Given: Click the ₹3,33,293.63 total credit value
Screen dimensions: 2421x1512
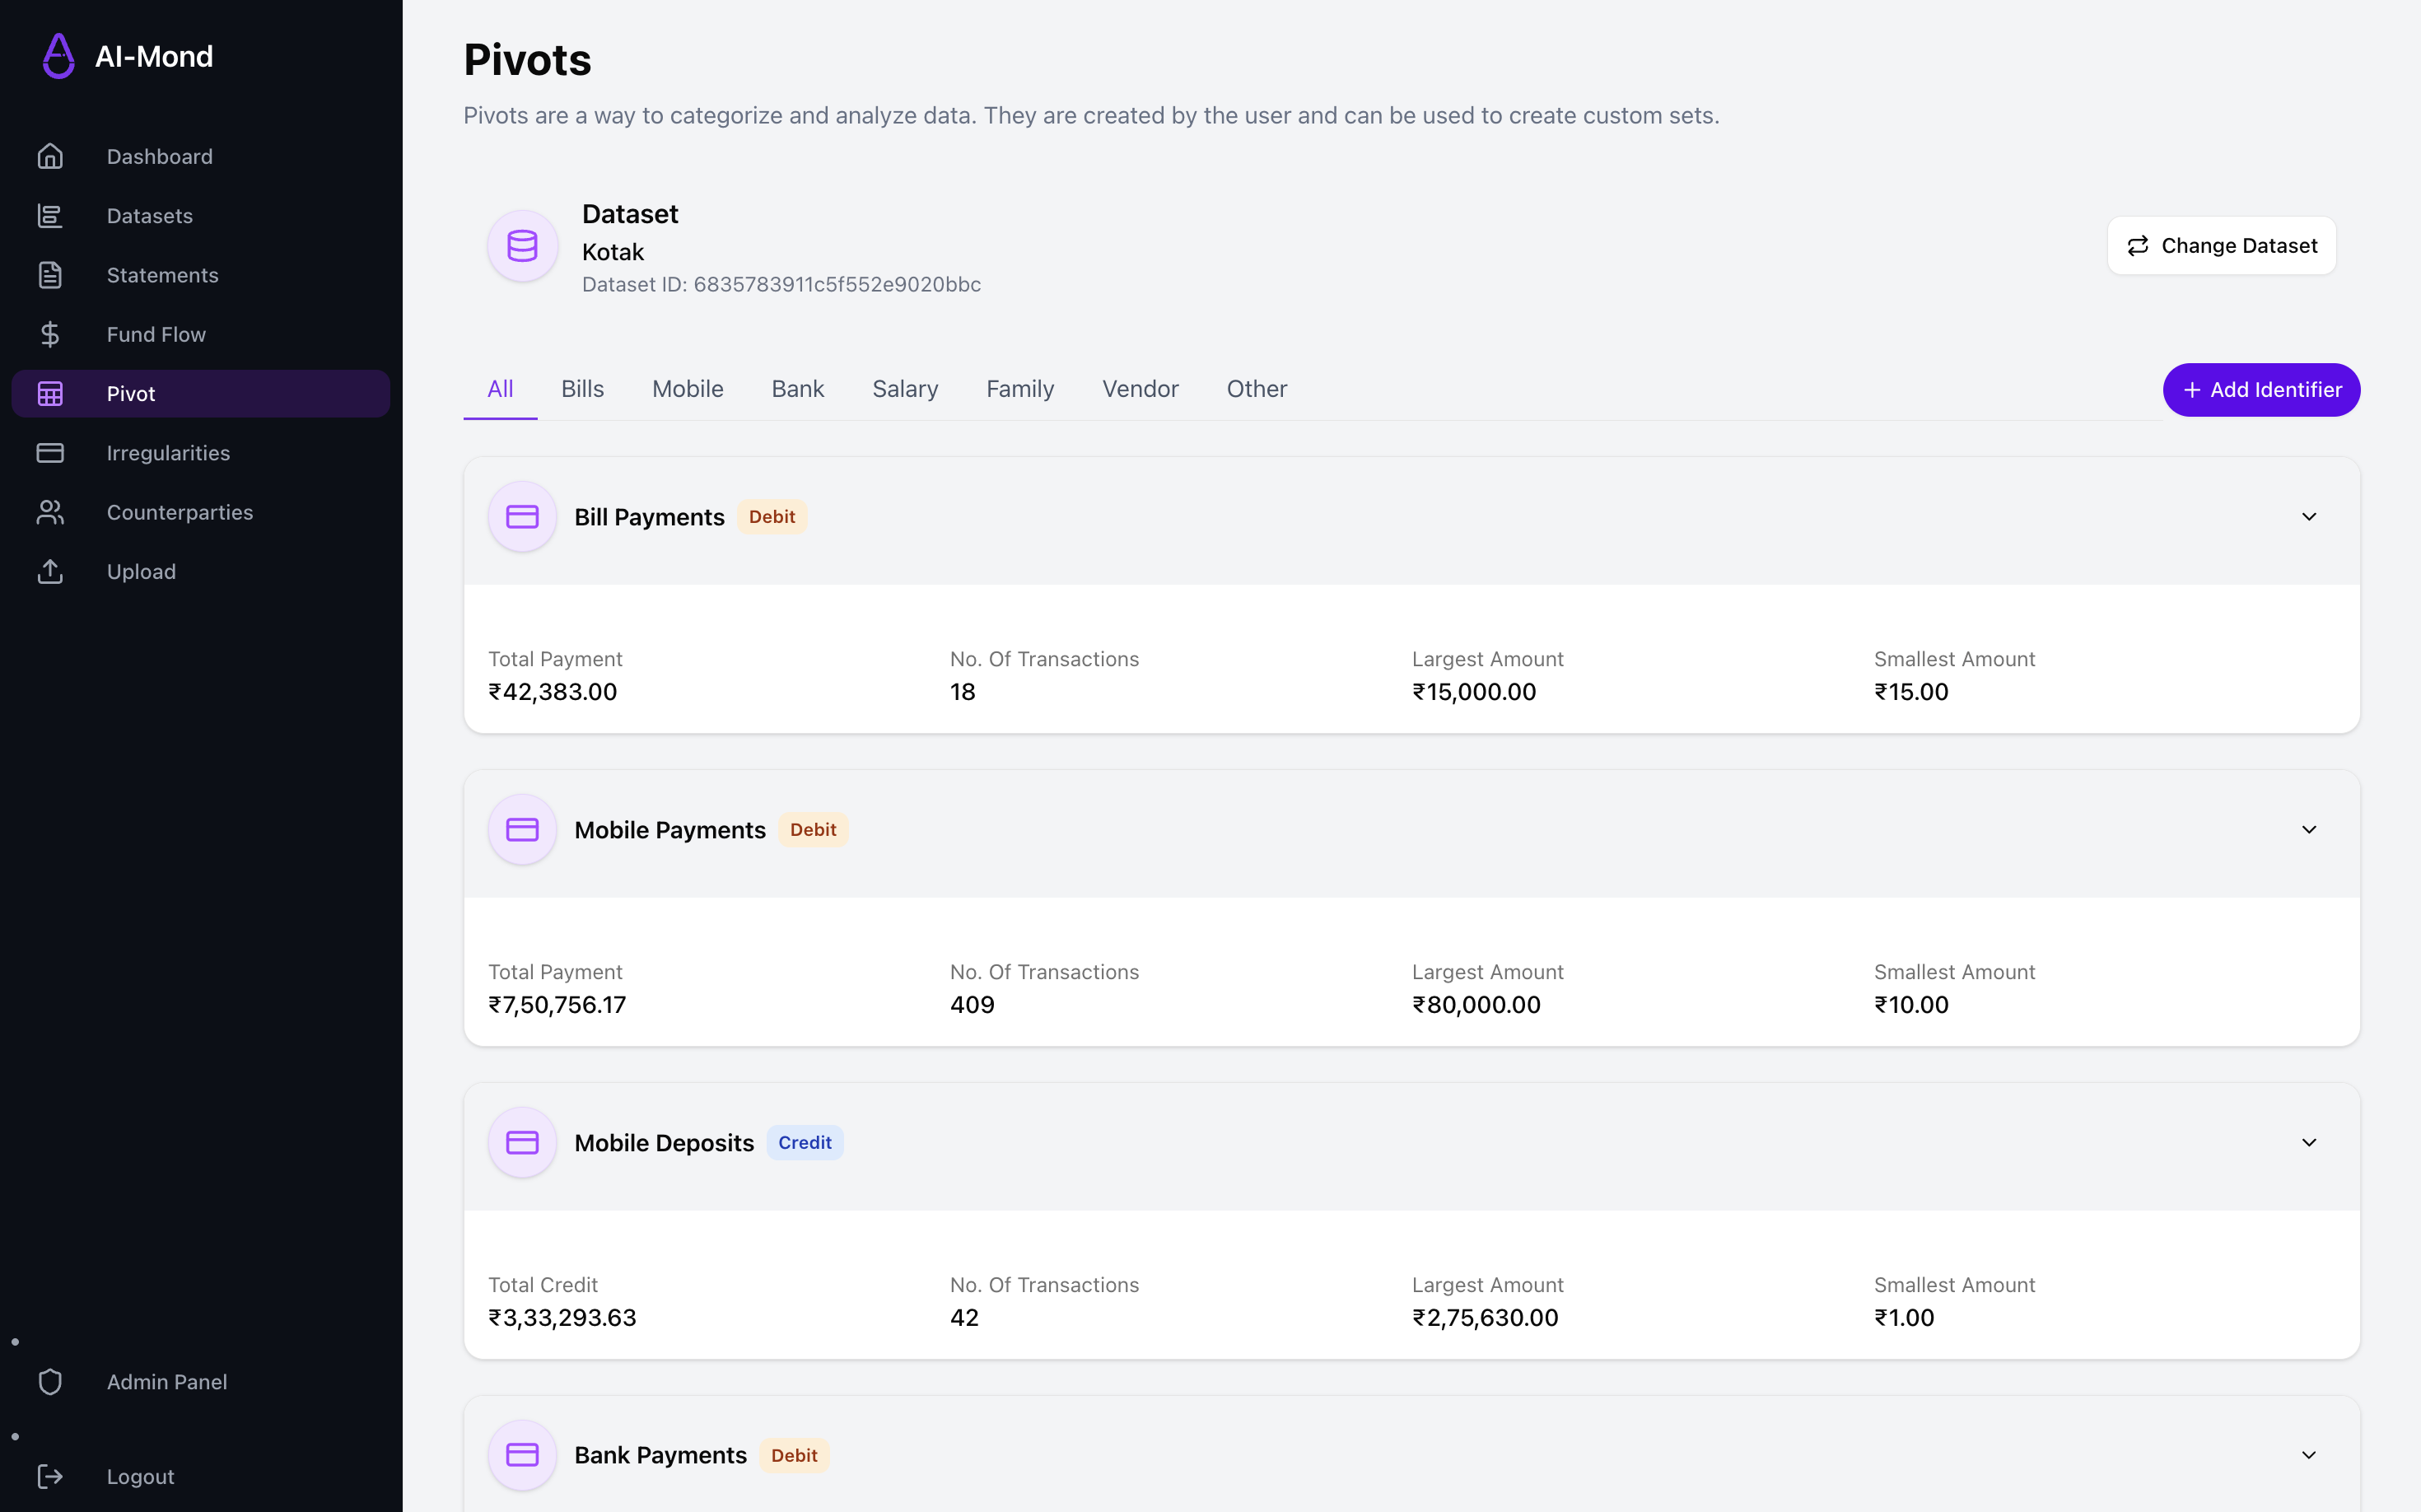Looking at the screenshot, I should coord(562,1317).
